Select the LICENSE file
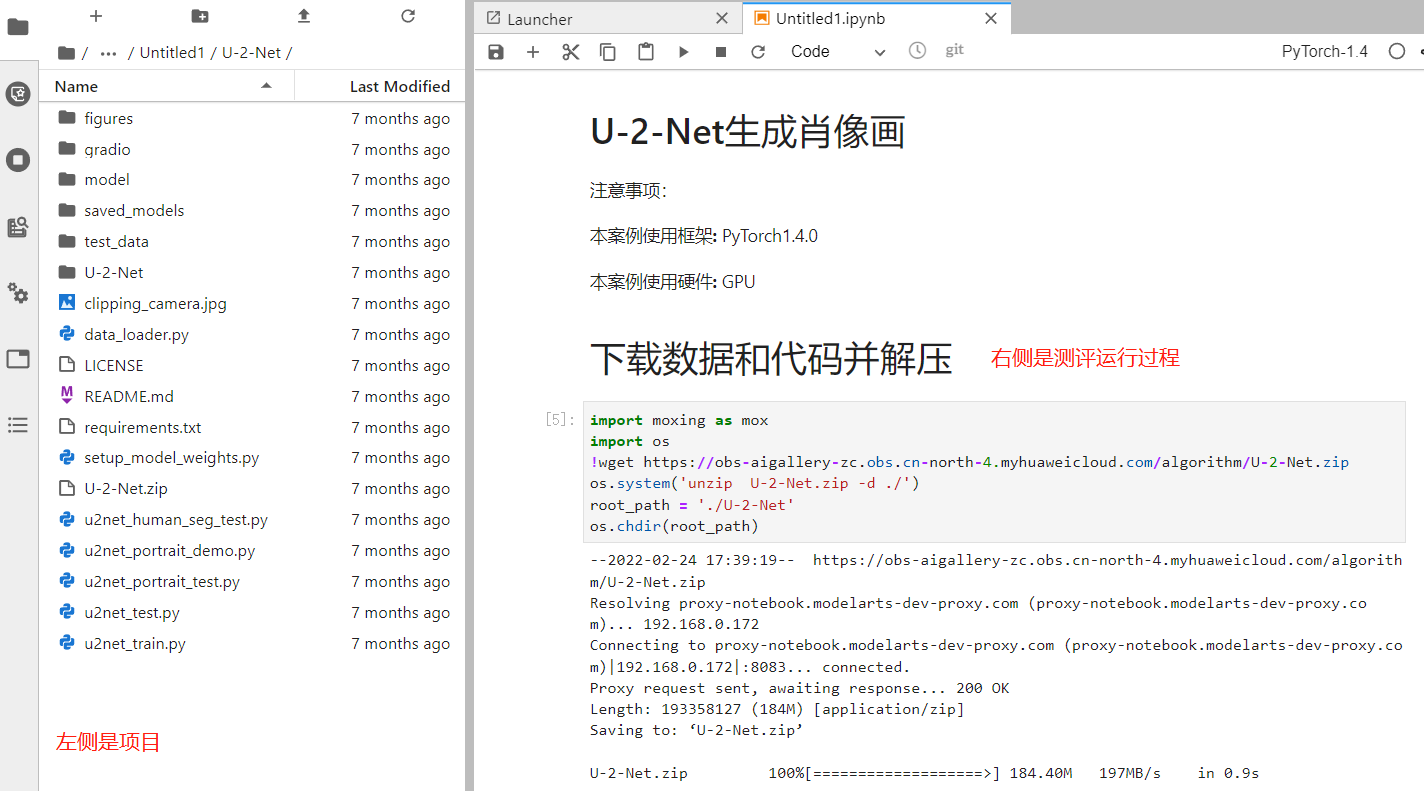The image size is (1424, 791). 254,366
